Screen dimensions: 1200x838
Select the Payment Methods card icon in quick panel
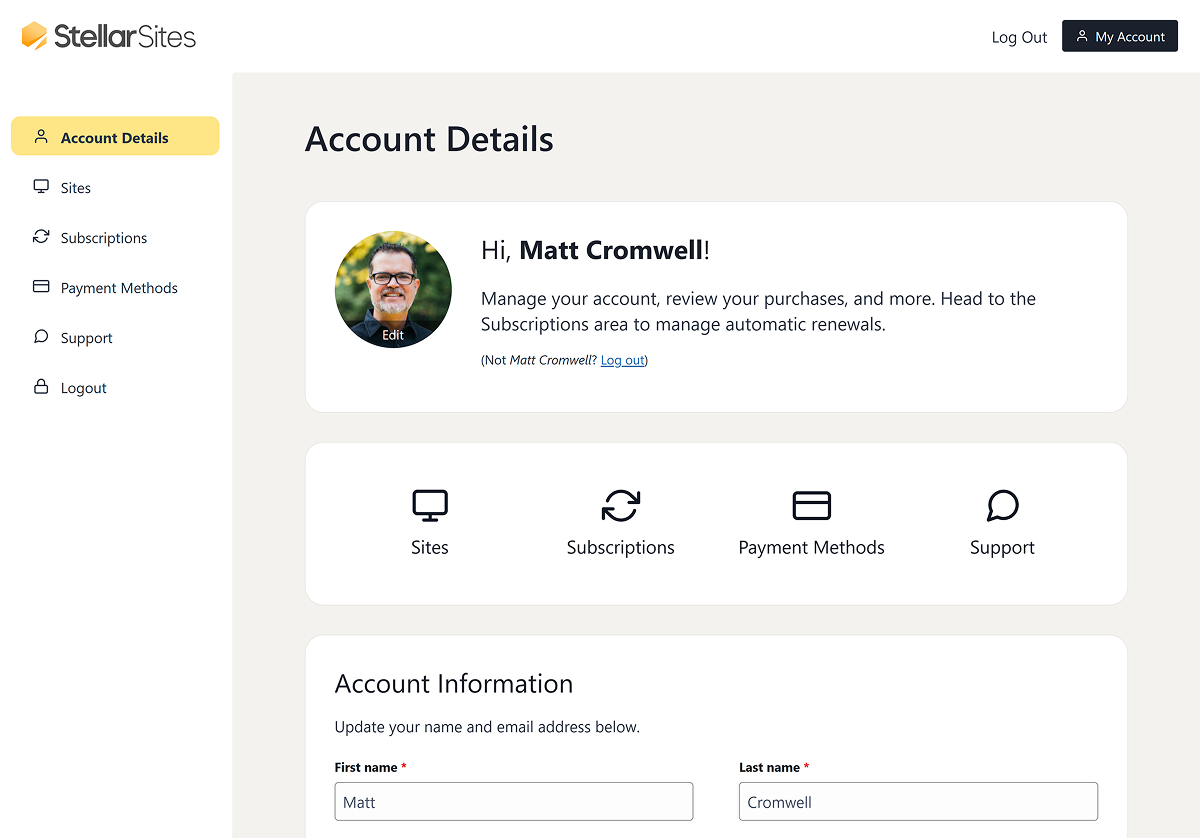pyautogui.click(x=811, y=505)
